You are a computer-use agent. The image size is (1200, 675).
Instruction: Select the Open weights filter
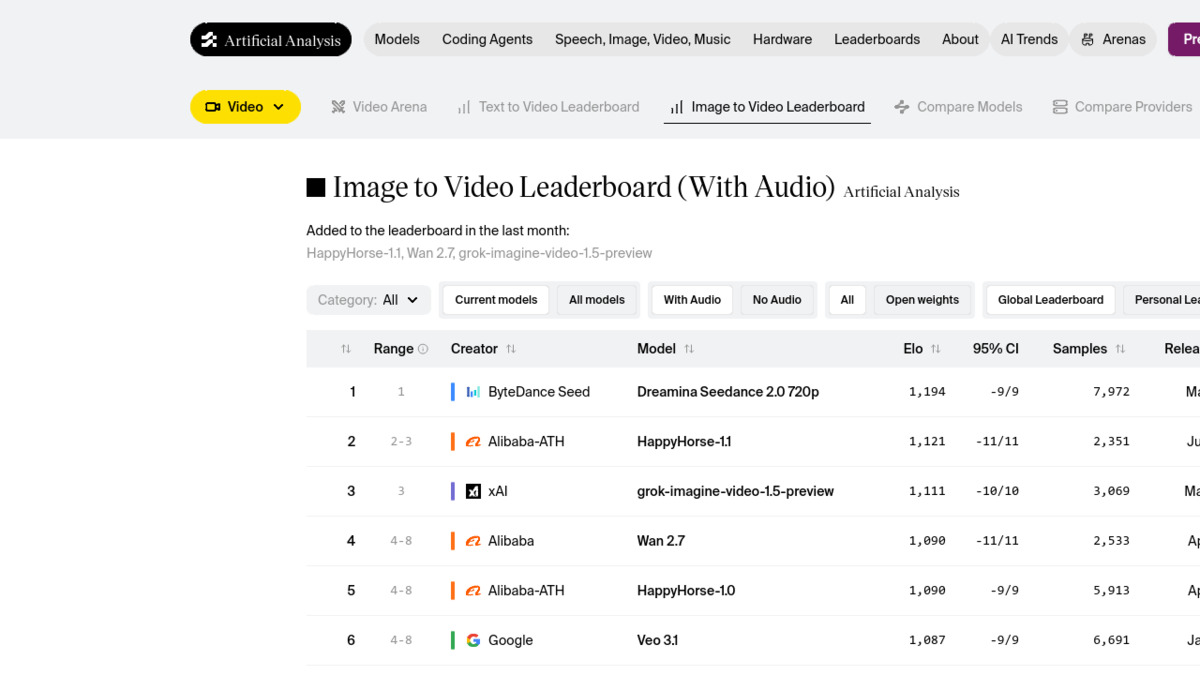coord(922,300)
